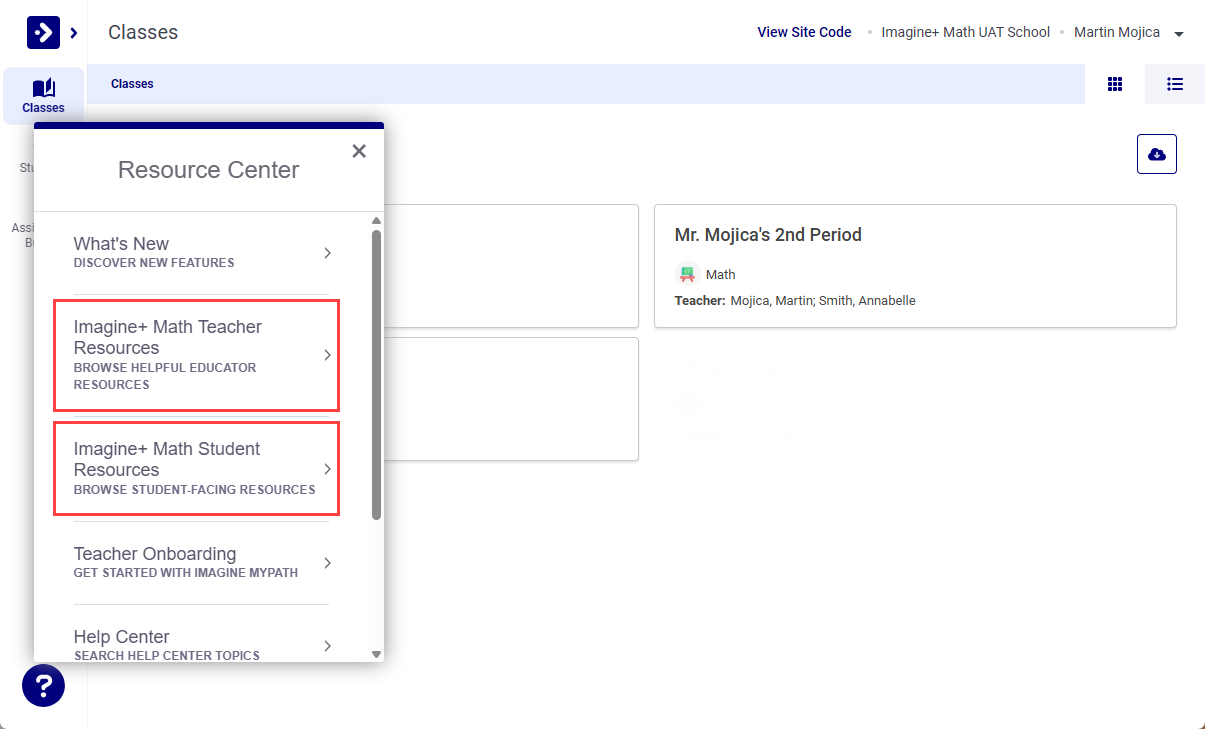Click the Imagine Learning logo icon
Screen dimensions: 1205x729
coord(43,32)
